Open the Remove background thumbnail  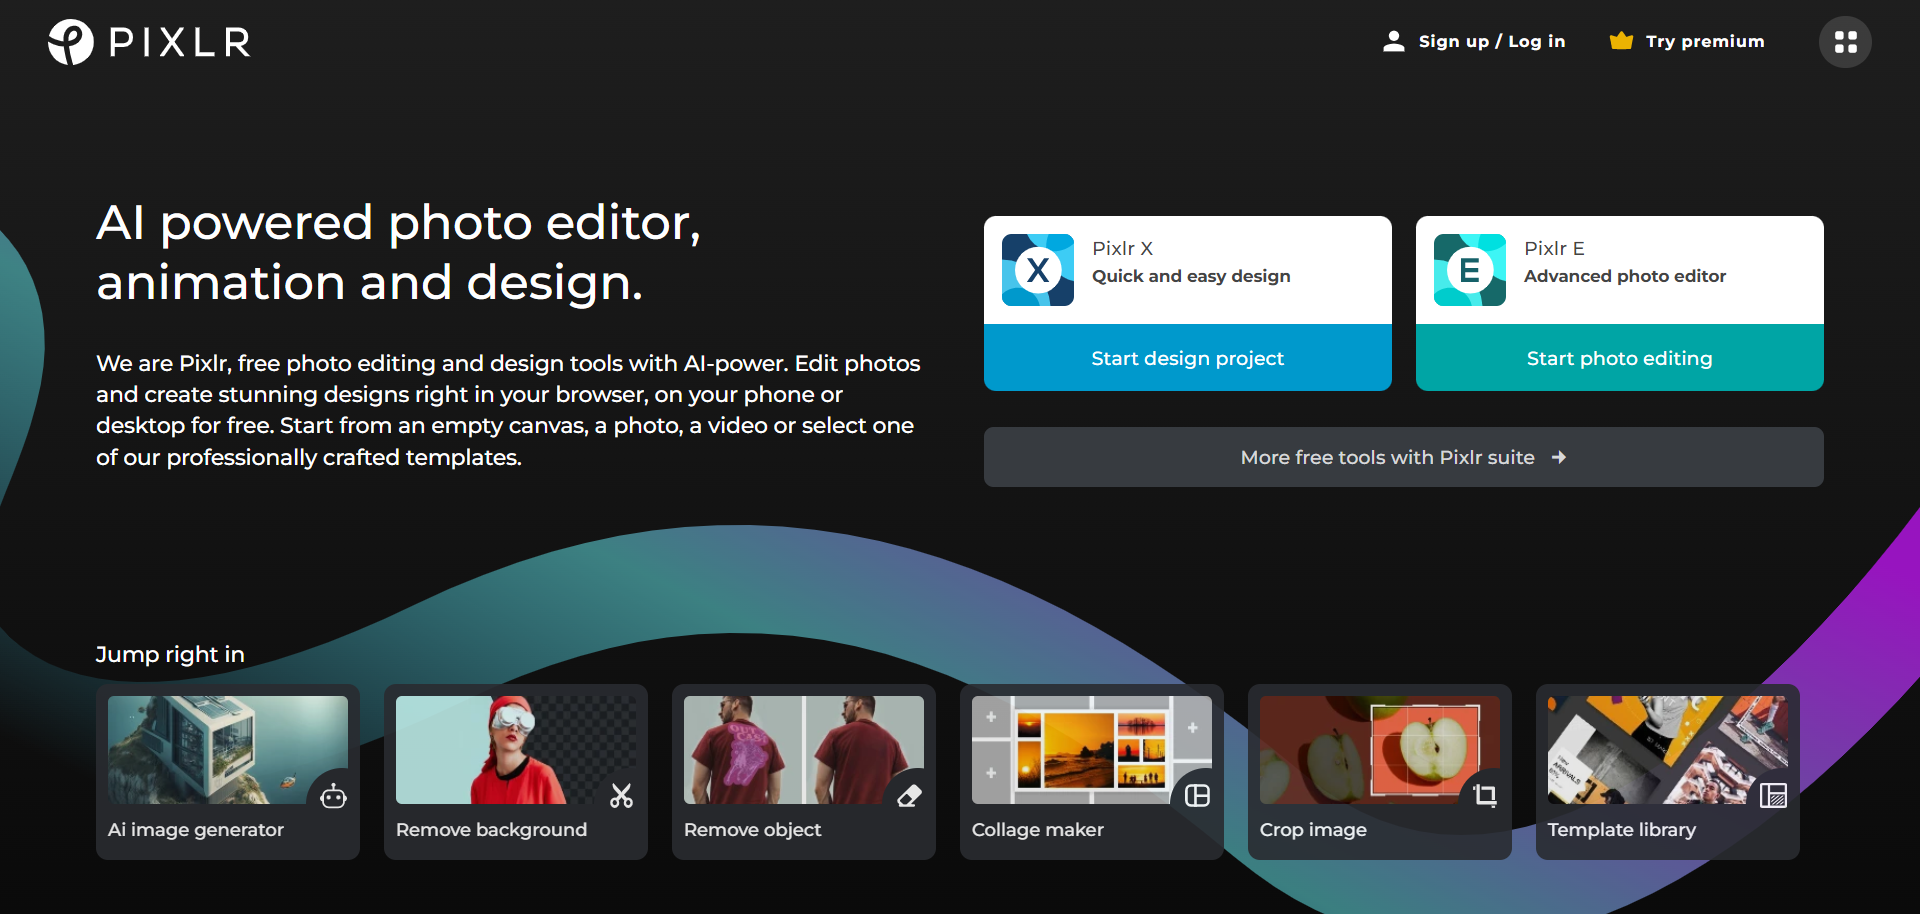pos(500,750)
